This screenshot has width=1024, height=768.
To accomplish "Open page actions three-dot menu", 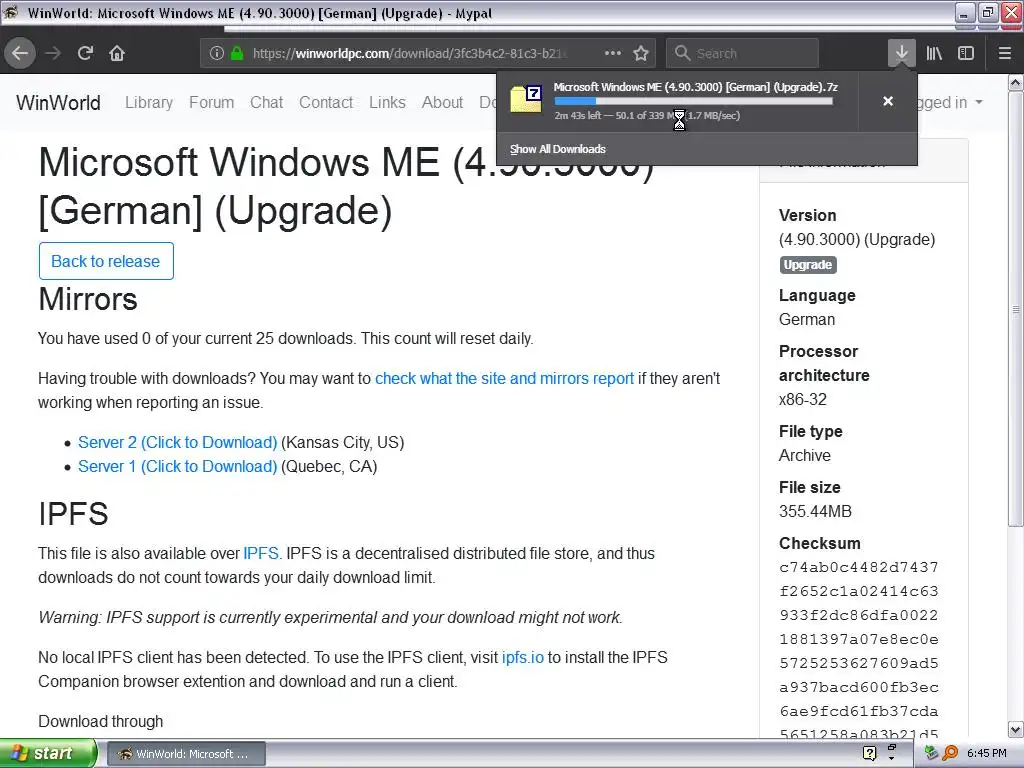I will [x=613, y=53].
